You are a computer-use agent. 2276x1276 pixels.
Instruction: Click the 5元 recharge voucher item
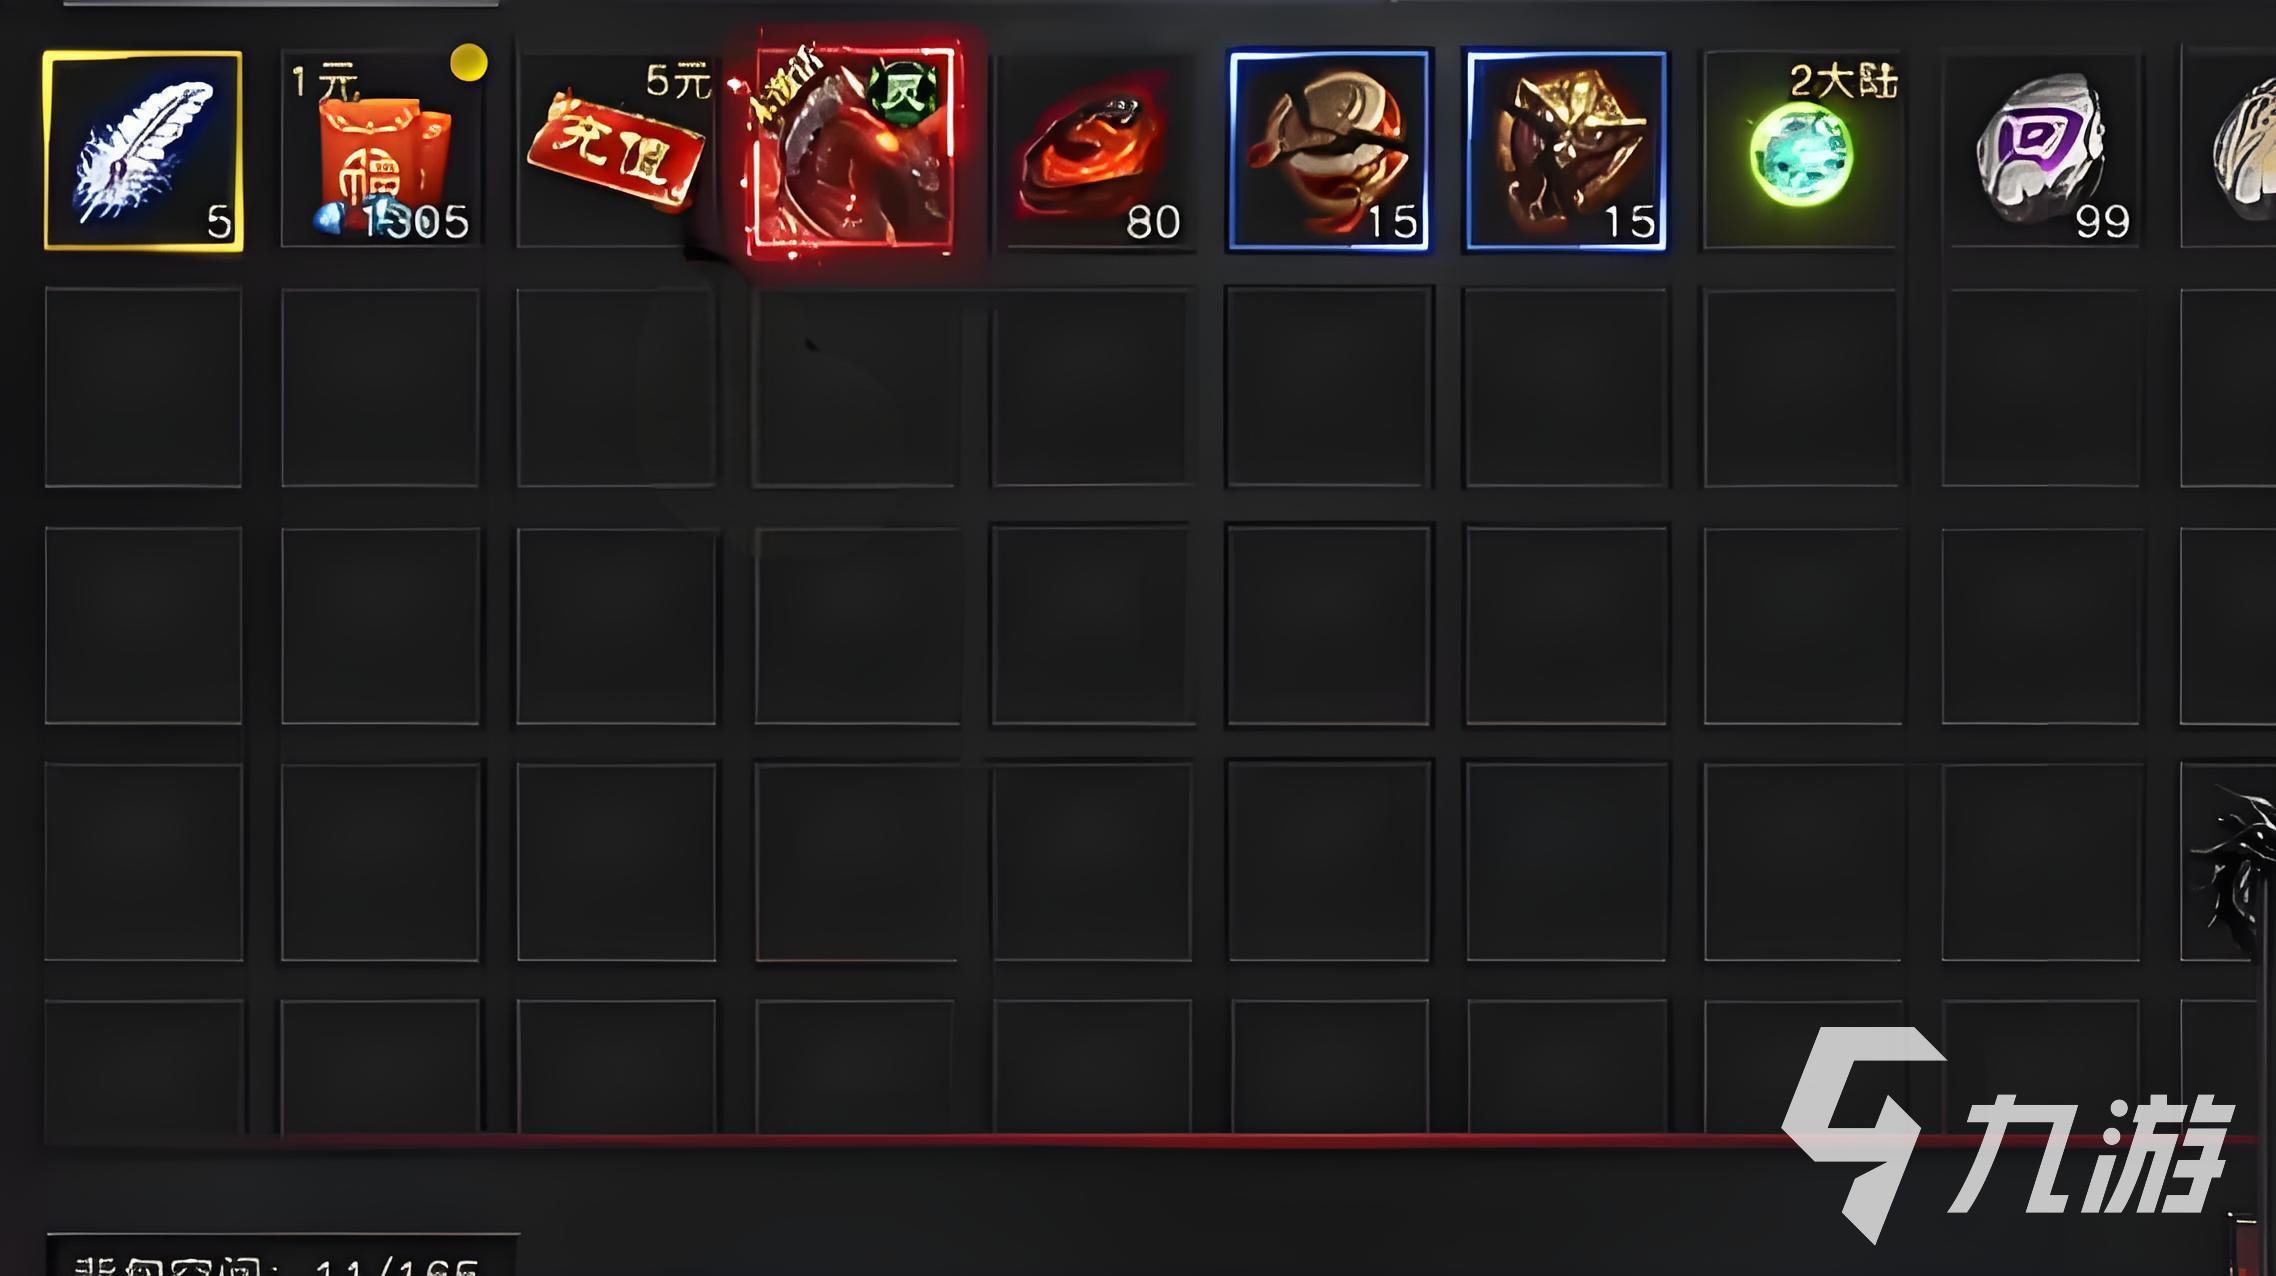point(616,150)
